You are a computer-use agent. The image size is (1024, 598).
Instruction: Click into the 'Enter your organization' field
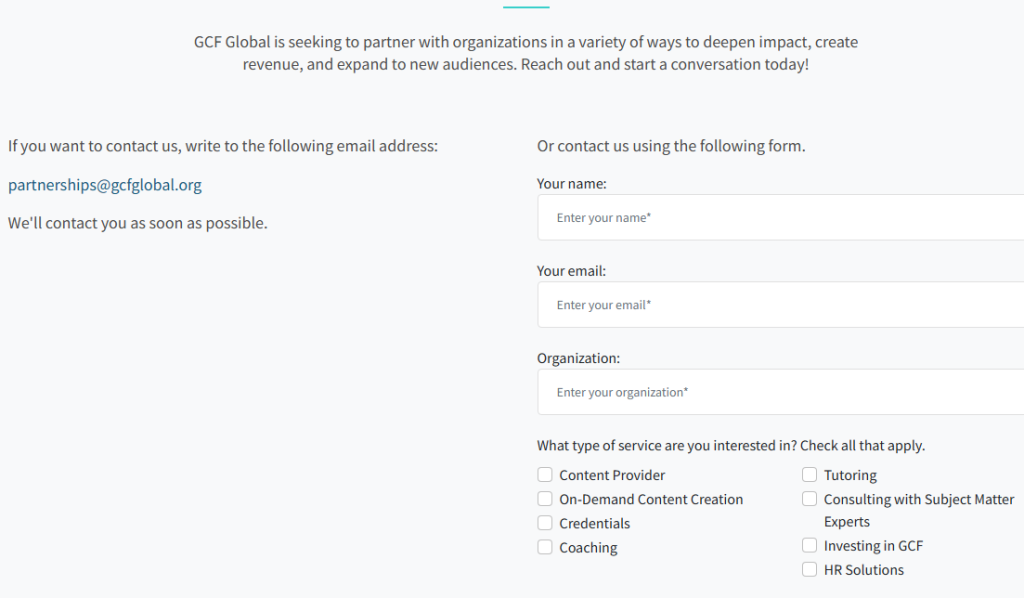(x=780, y=392)
